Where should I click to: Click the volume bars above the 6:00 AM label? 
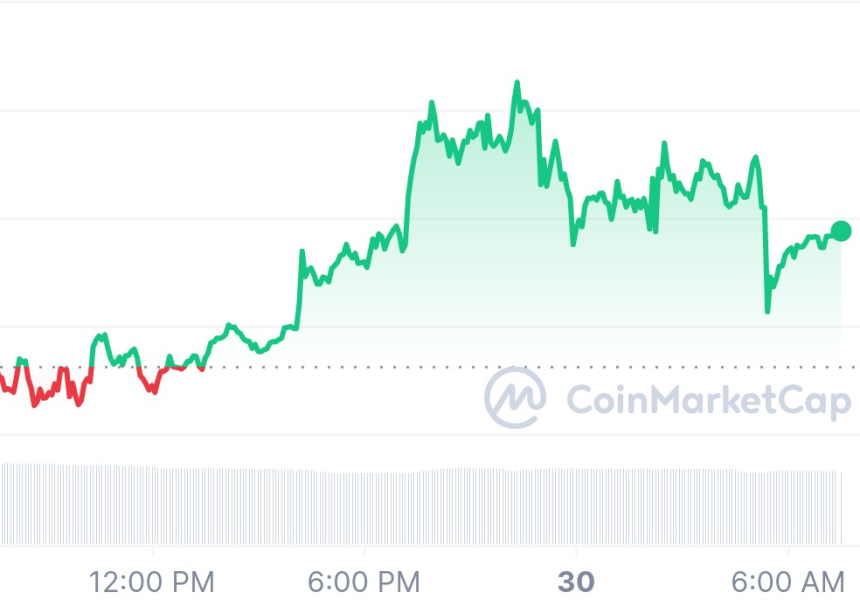[789, 506]
